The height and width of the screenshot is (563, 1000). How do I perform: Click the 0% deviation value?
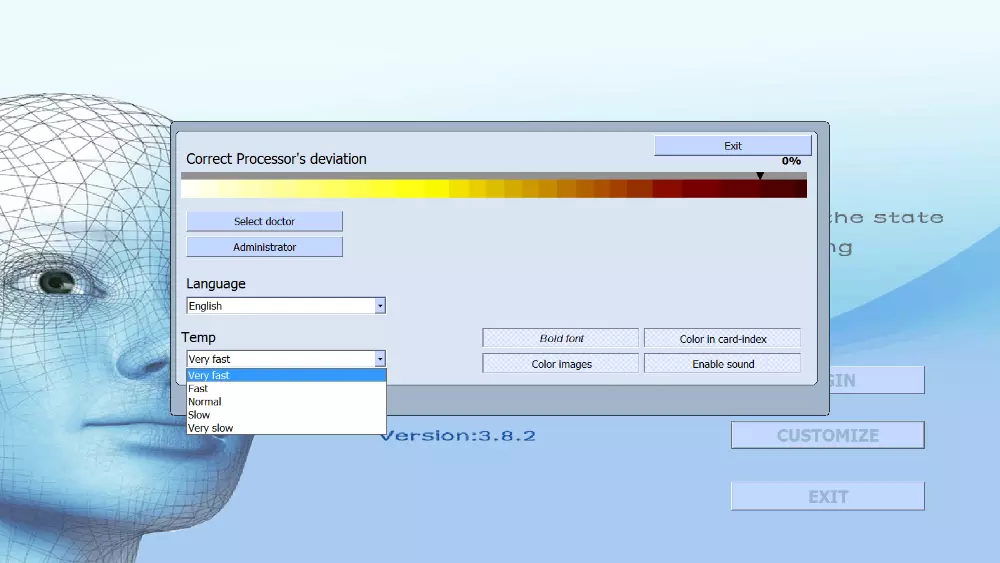[791, 161]
